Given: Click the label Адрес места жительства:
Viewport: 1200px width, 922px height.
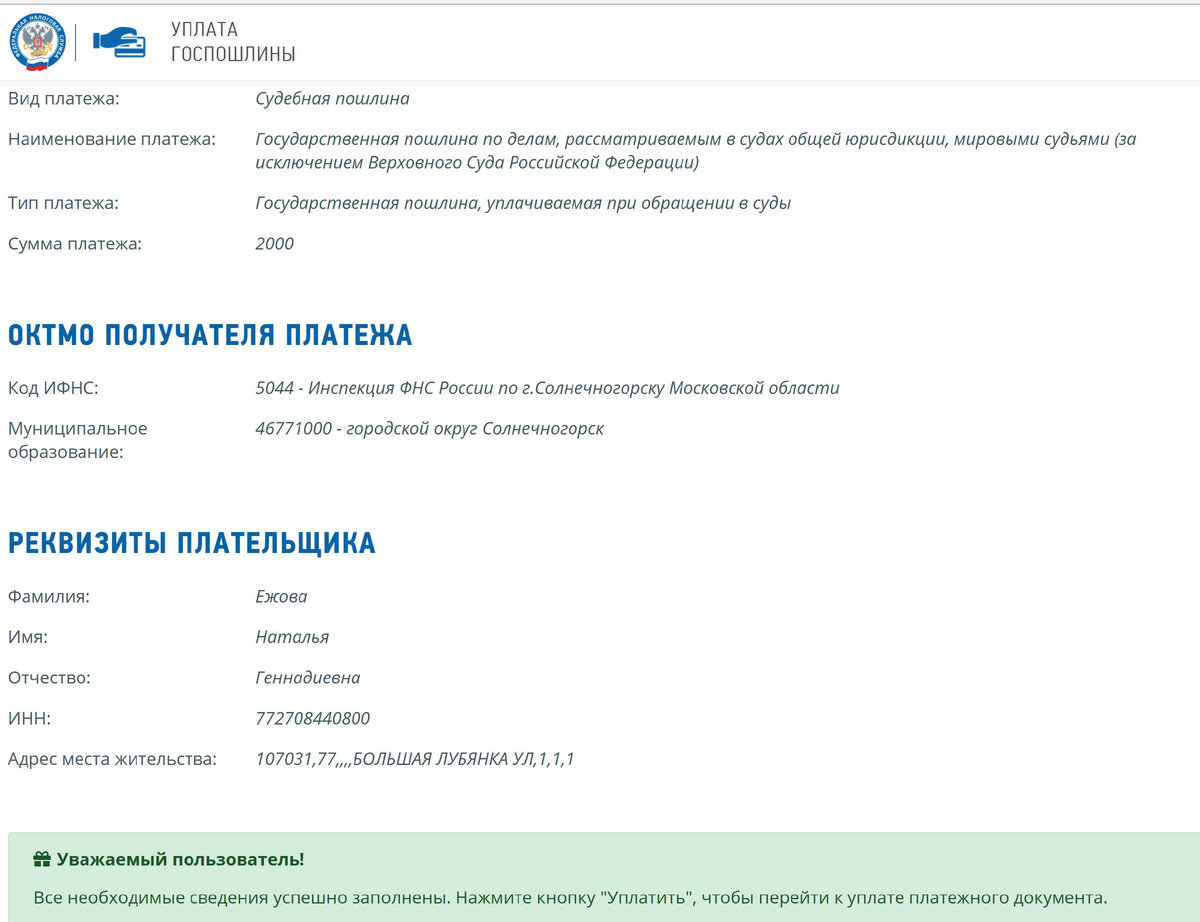Looking at the screenshot, I should (112, 759).
